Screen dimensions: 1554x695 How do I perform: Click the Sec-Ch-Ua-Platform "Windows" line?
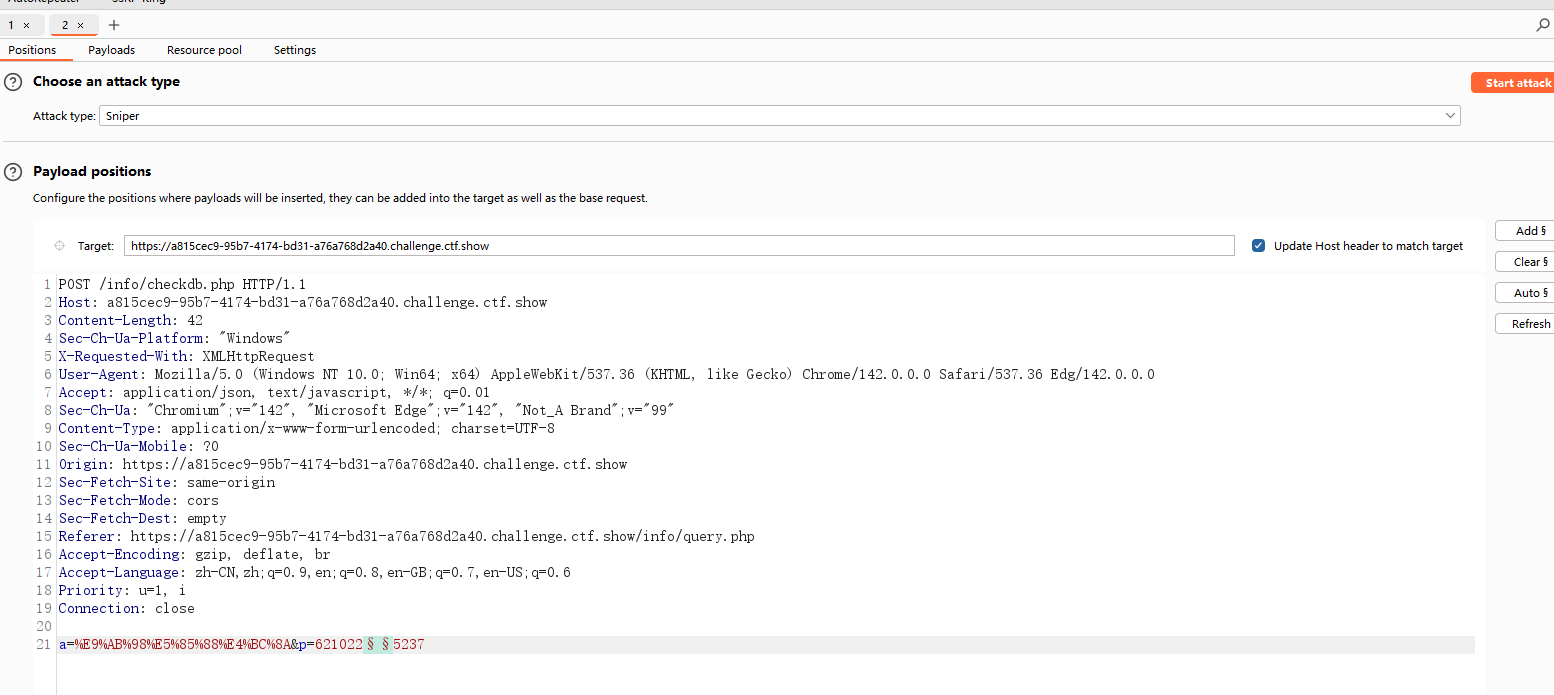pos(174,338)
